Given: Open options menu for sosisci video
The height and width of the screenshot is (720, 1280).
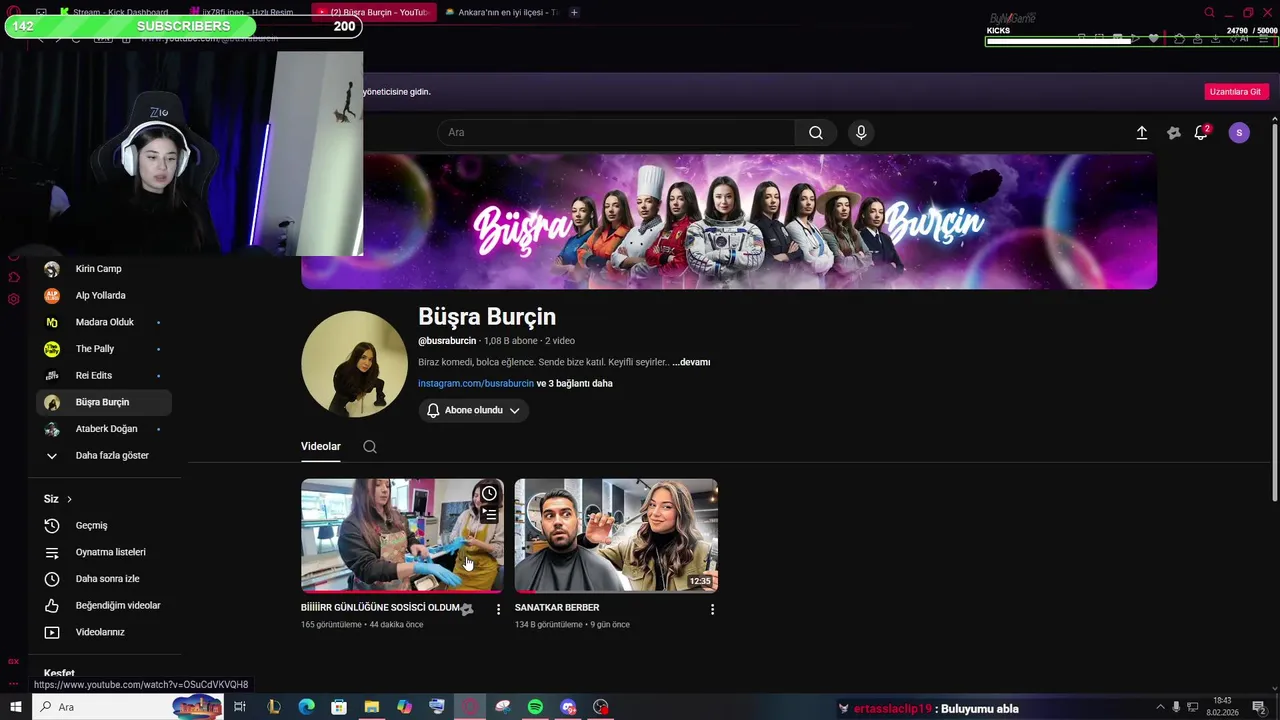Looking at the screenshot, I should pos(498,609).
